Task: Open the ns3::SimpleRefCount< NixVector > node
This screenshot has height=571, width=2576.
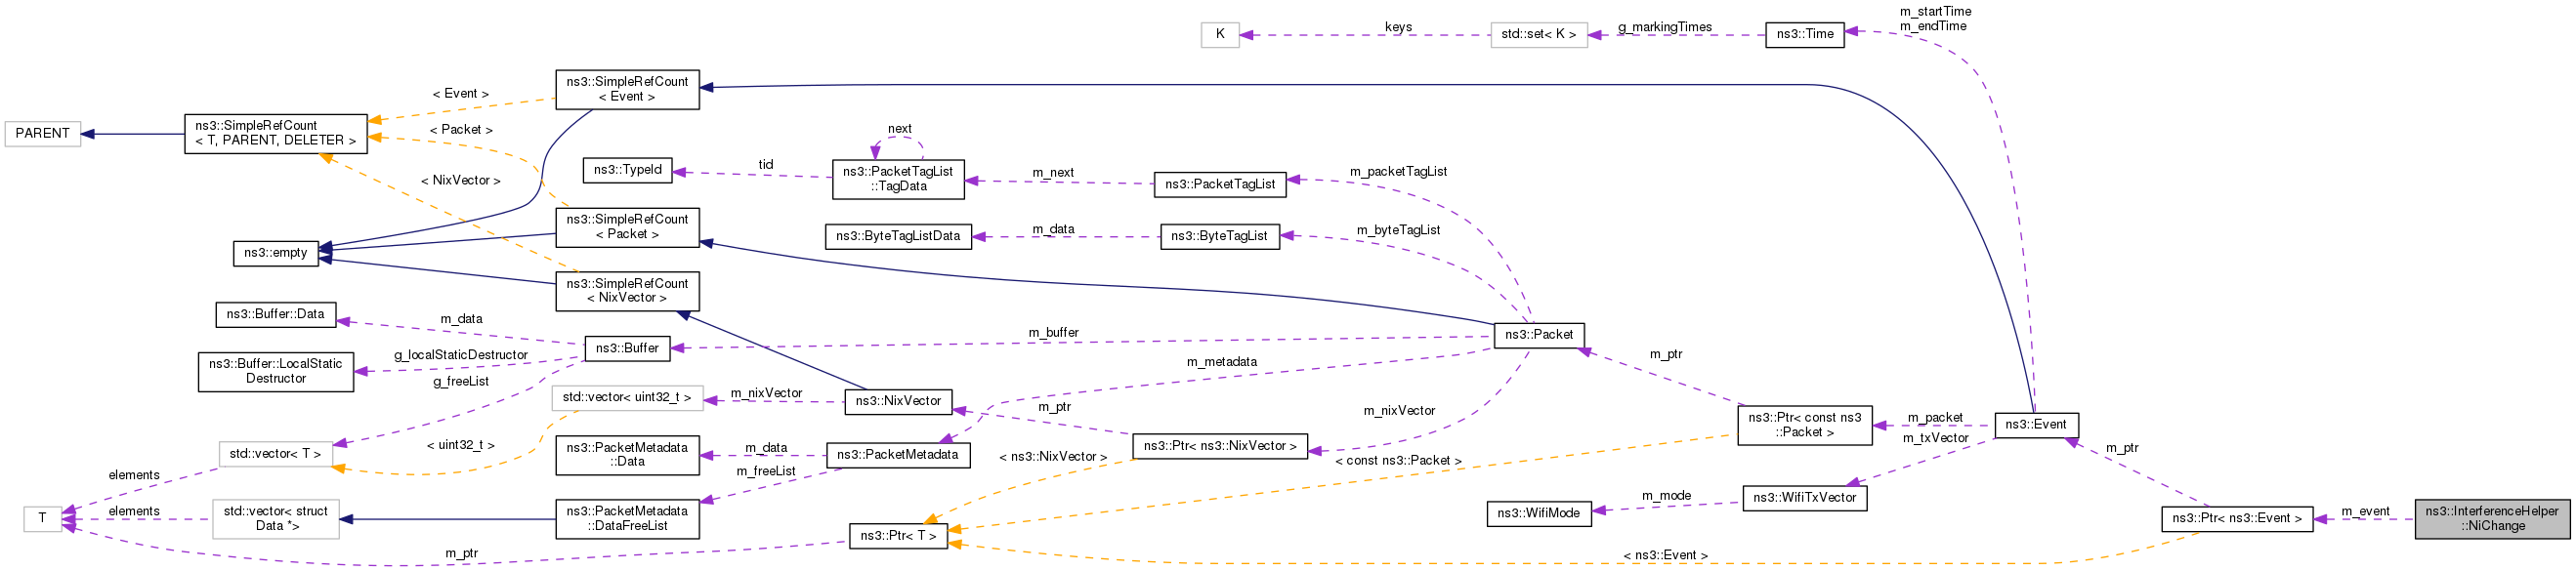Action: [x=627, y=291]
